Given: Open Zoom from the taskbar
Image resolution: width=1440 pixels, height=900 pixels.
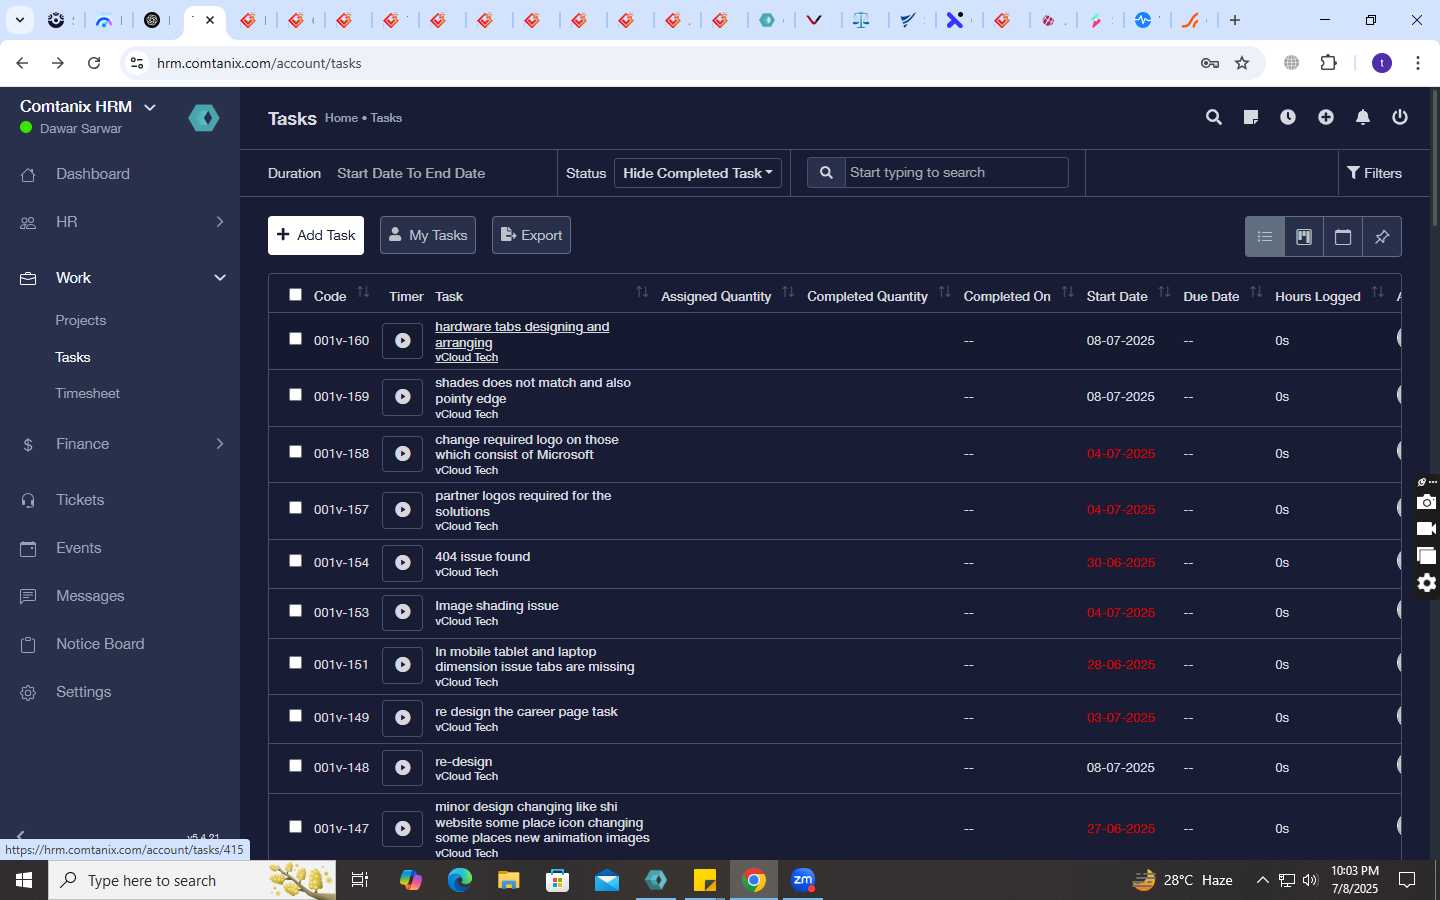Looking at the screenshot, I should (803, 880).
